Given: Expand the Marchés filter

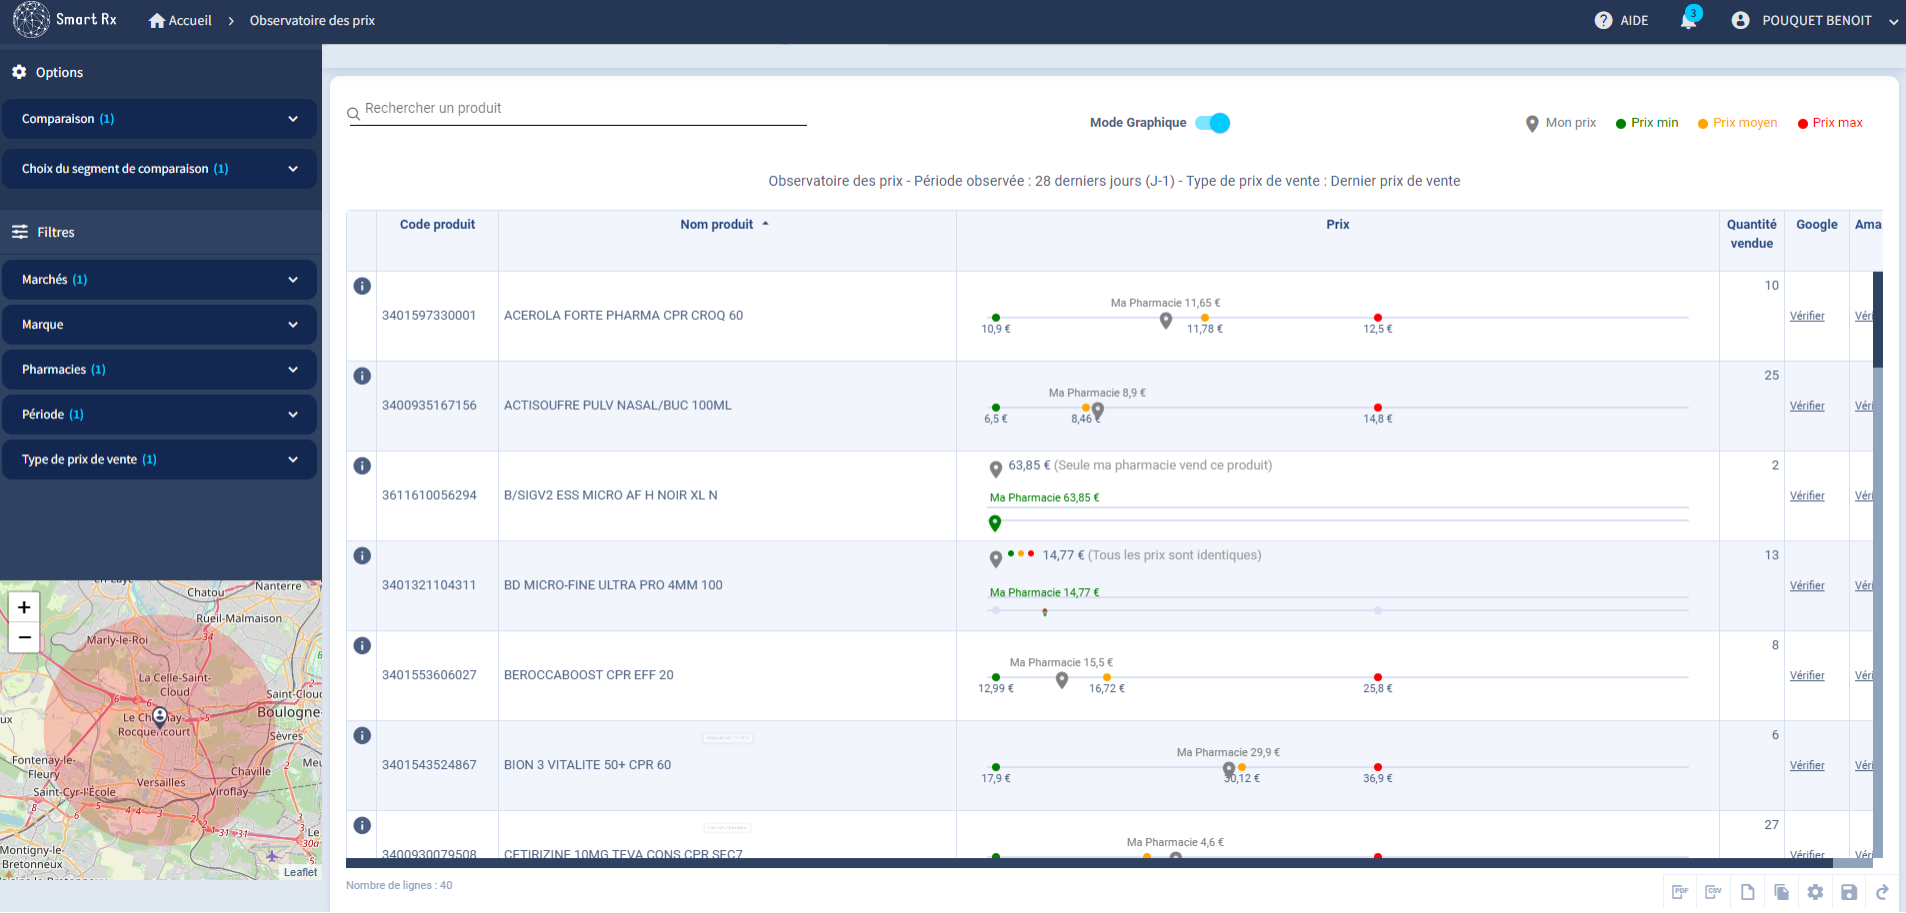Looking at the screenshot, I should (x=160, y=280).
